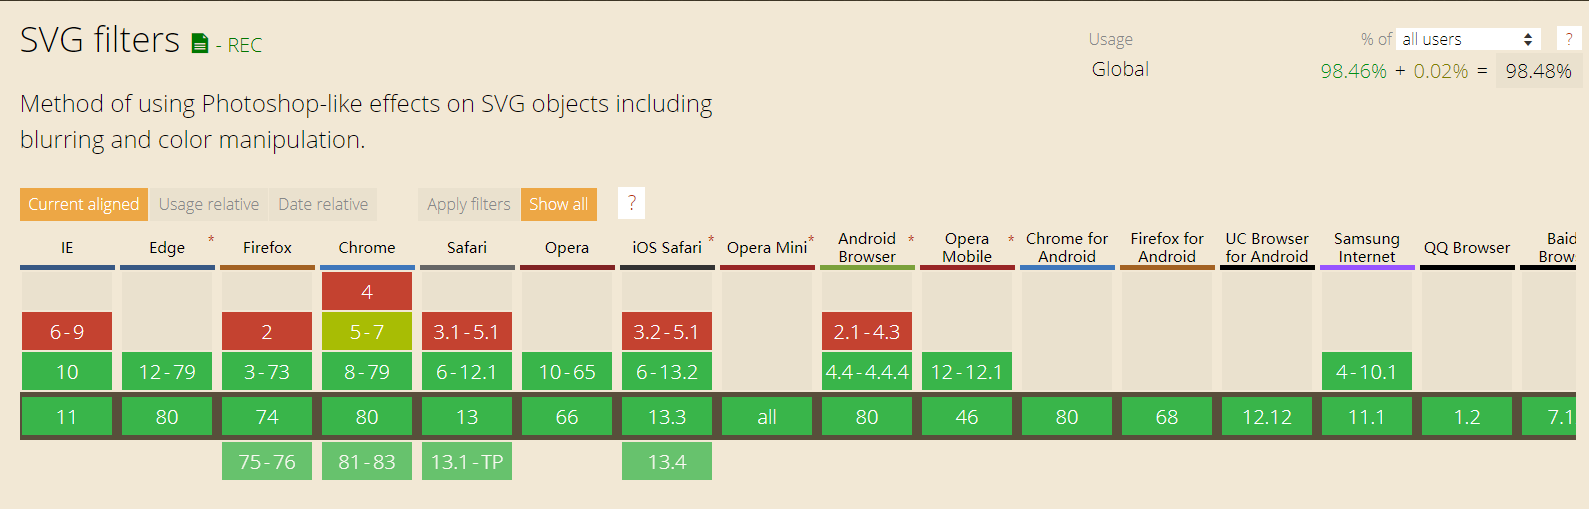
Task: Open the REC specification status link
Action: 244,45
